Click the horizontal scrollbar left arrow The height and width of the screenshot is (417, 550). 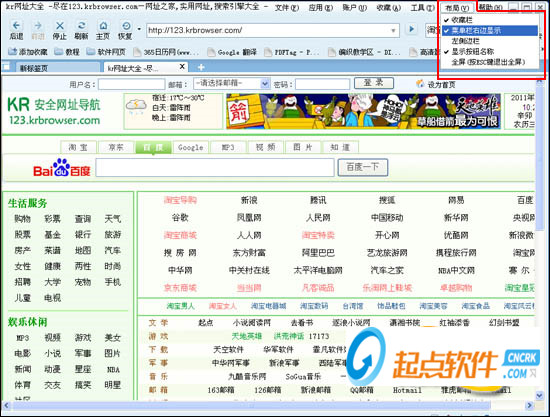6,406
